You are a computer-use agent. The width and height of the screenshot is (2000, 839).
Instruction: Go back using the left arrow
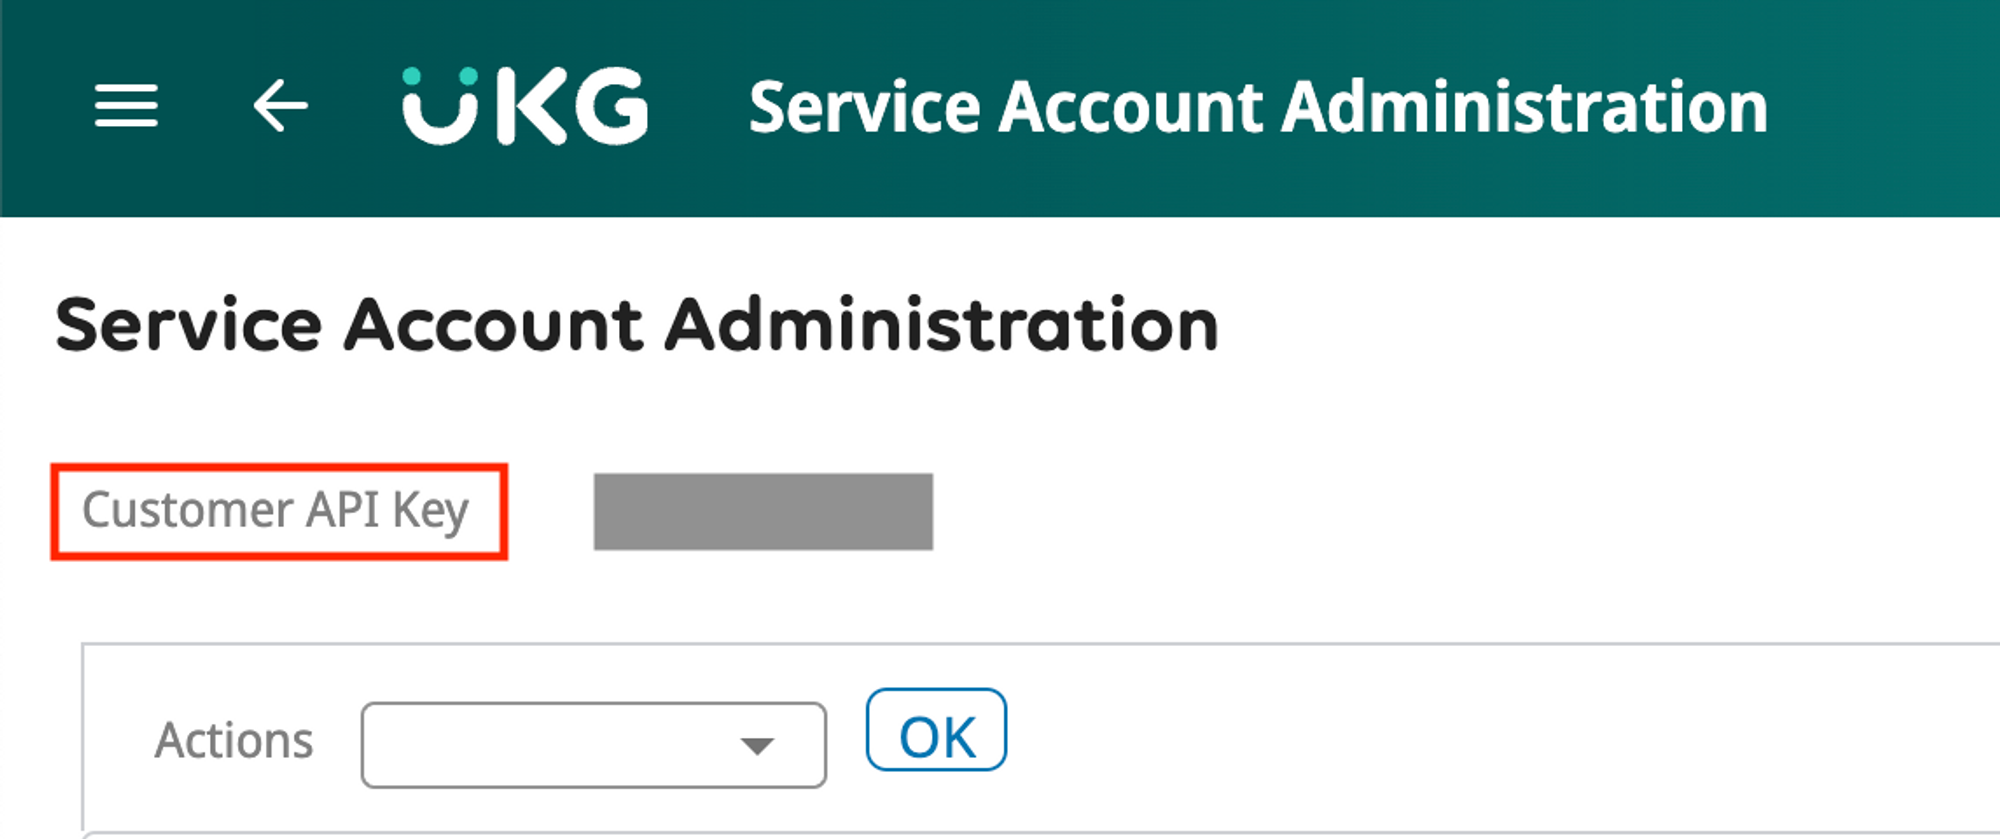point(280,106)
